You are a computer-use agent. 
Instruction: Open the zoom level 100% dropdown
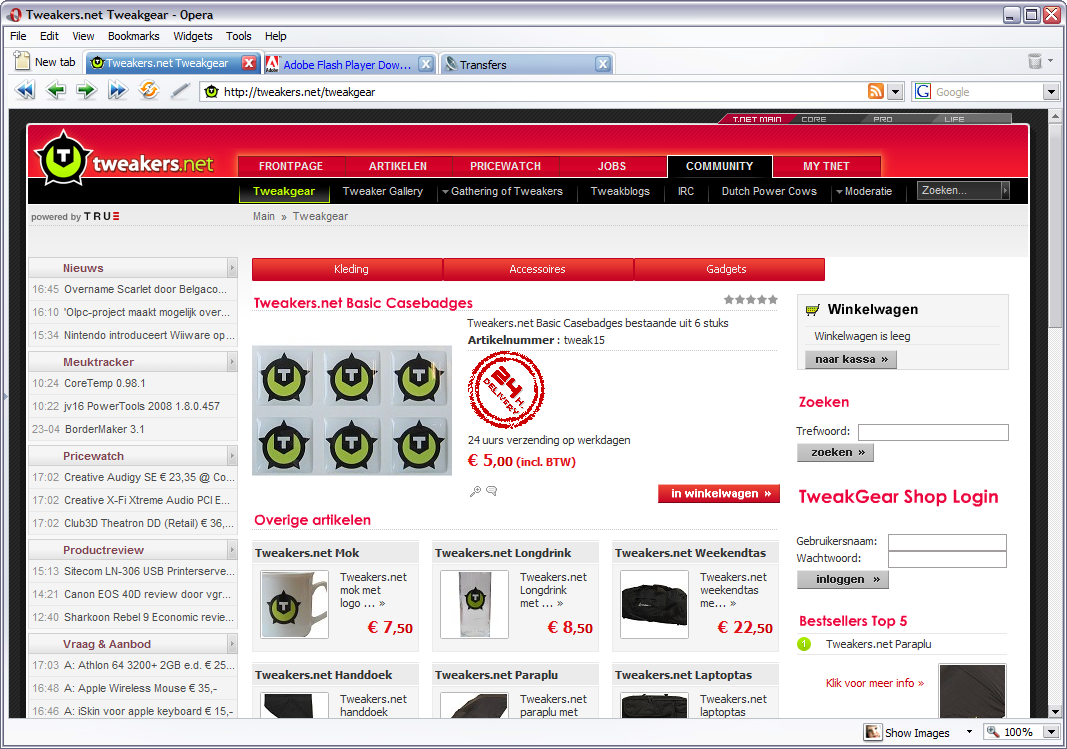click(x=1051, y=732)
